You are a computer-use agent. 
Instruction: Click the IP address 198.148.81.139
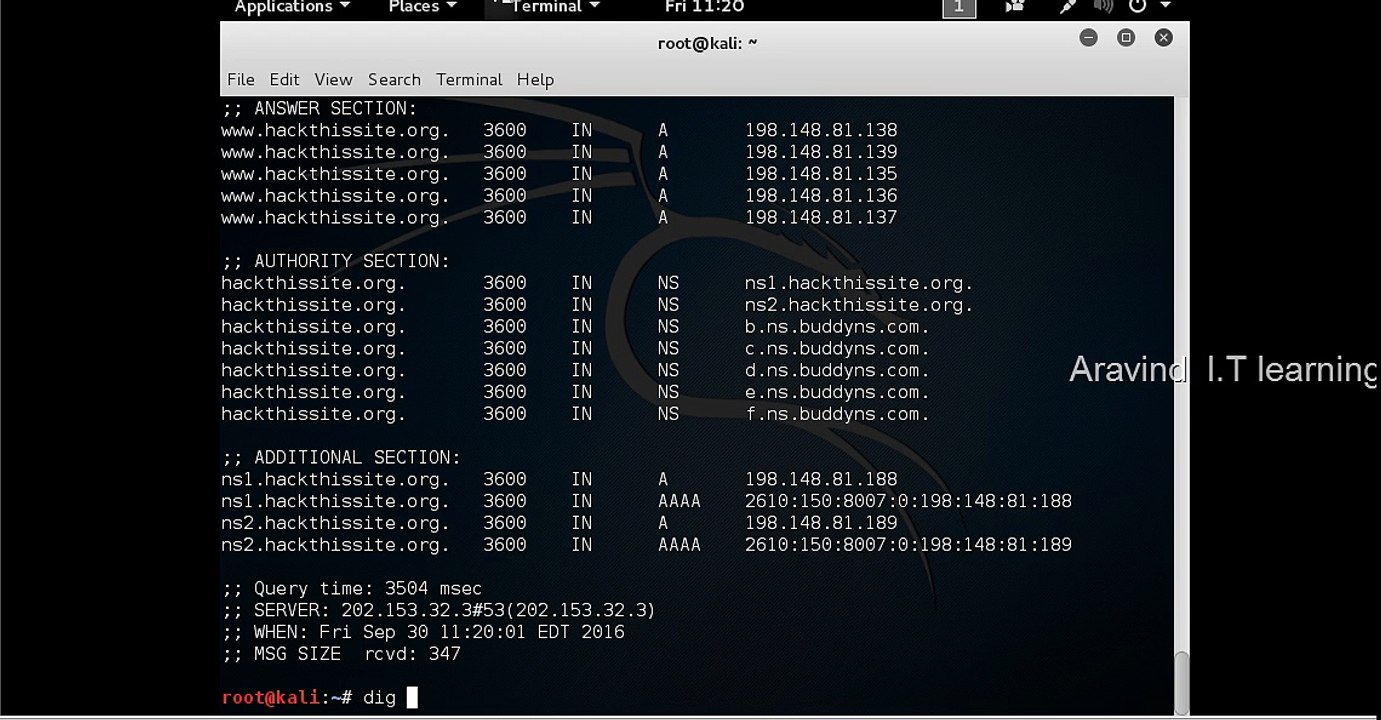point(821,152)
